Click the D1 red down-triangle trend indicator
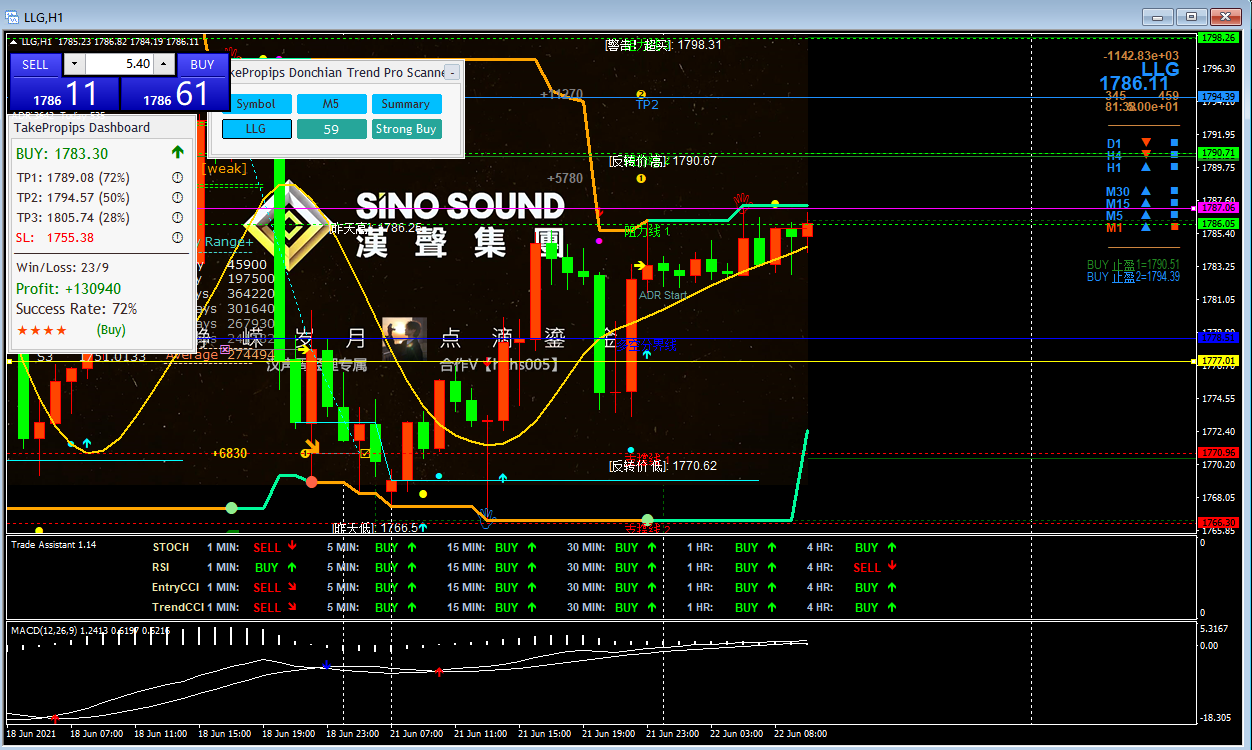 coord(1146,143)
